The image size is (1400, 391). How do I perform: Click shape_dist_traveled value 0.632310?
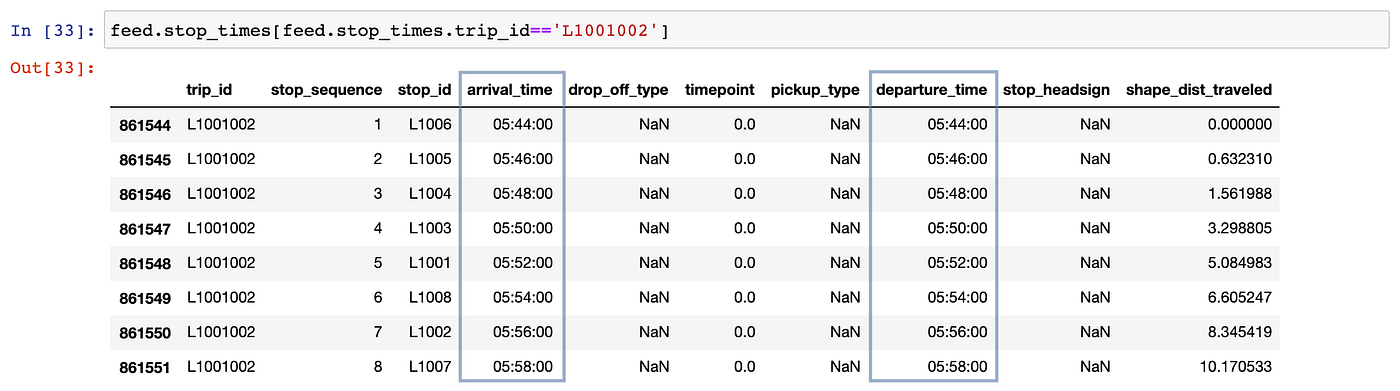pyautogui.click(x=1240, y=159)
